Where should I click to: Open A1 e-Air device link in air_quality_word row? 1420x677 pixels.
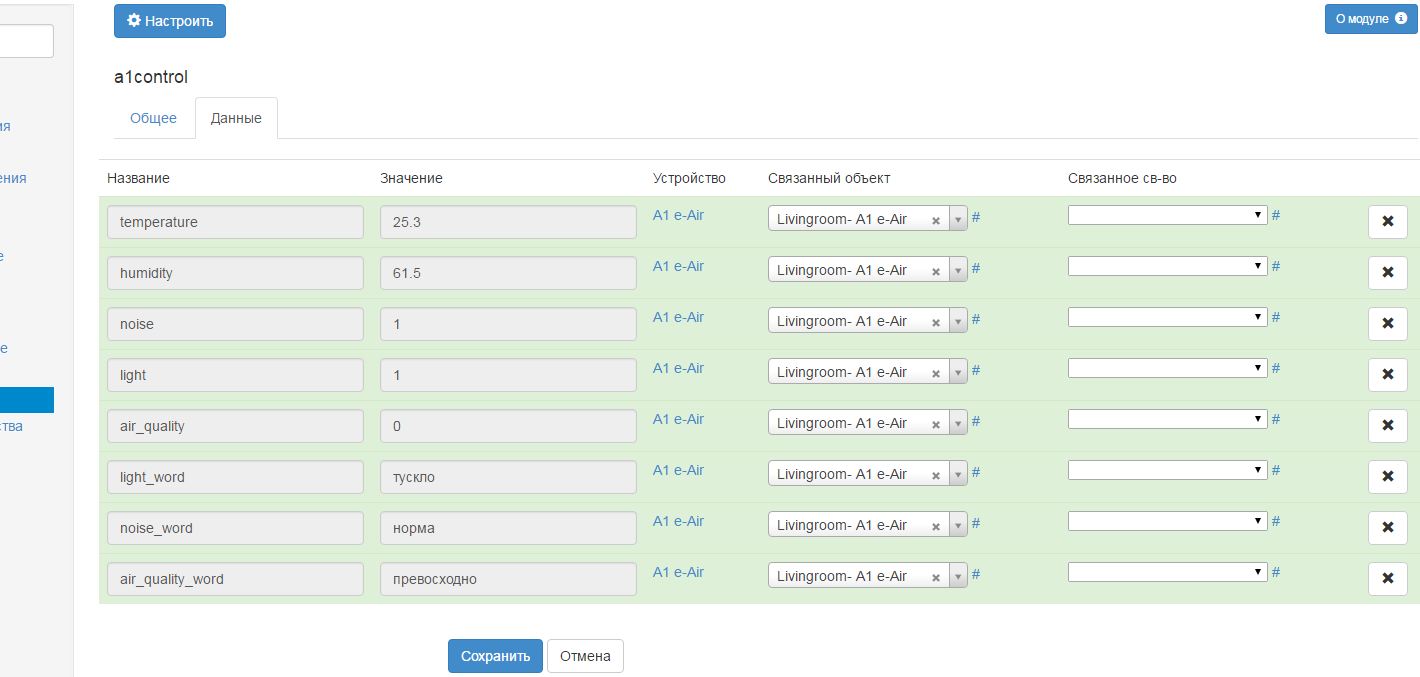(x=678, y=572)
